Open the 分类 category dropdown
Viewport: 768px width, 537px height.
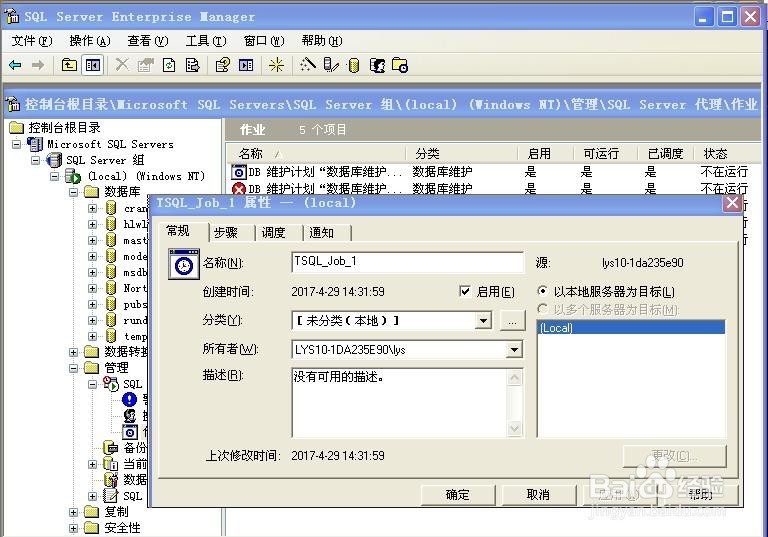(x=483, y=321)
